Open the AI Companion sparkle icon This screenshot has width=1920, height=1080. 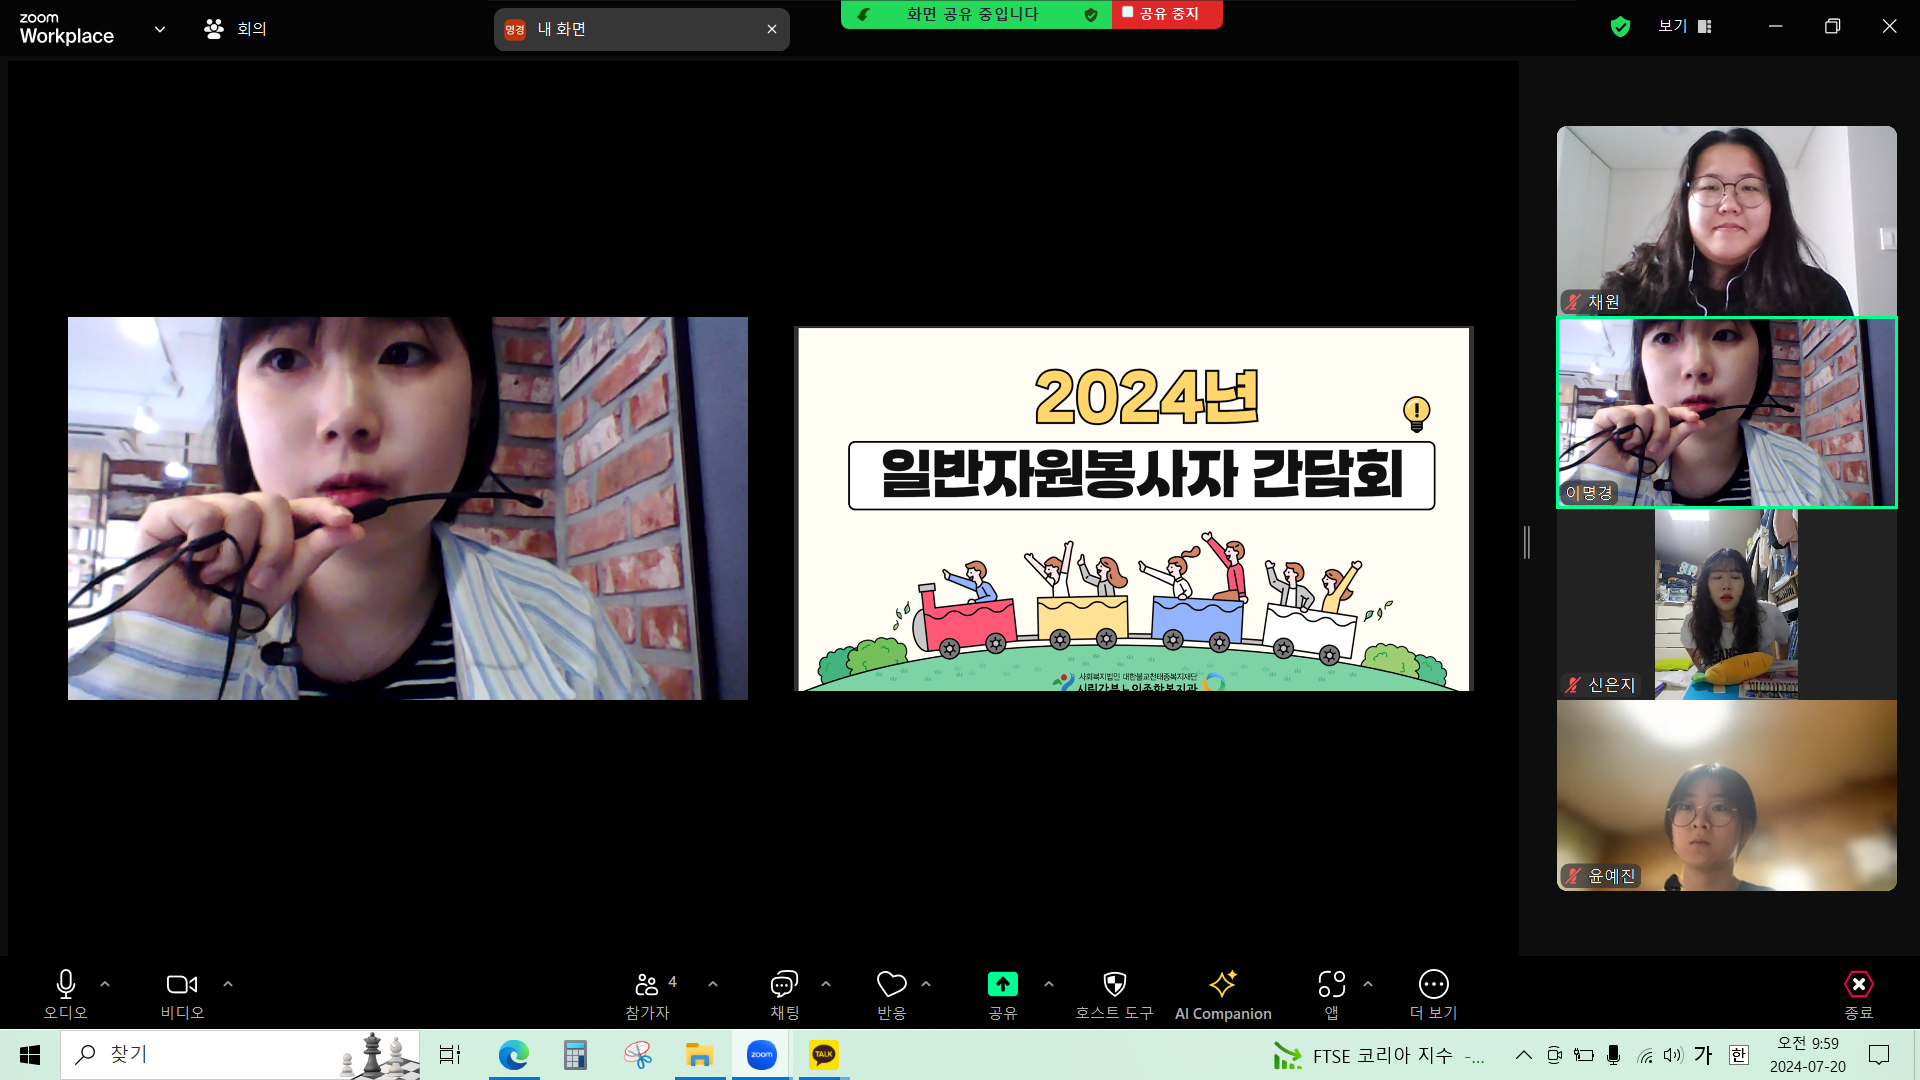click(x=1222, y=984)
